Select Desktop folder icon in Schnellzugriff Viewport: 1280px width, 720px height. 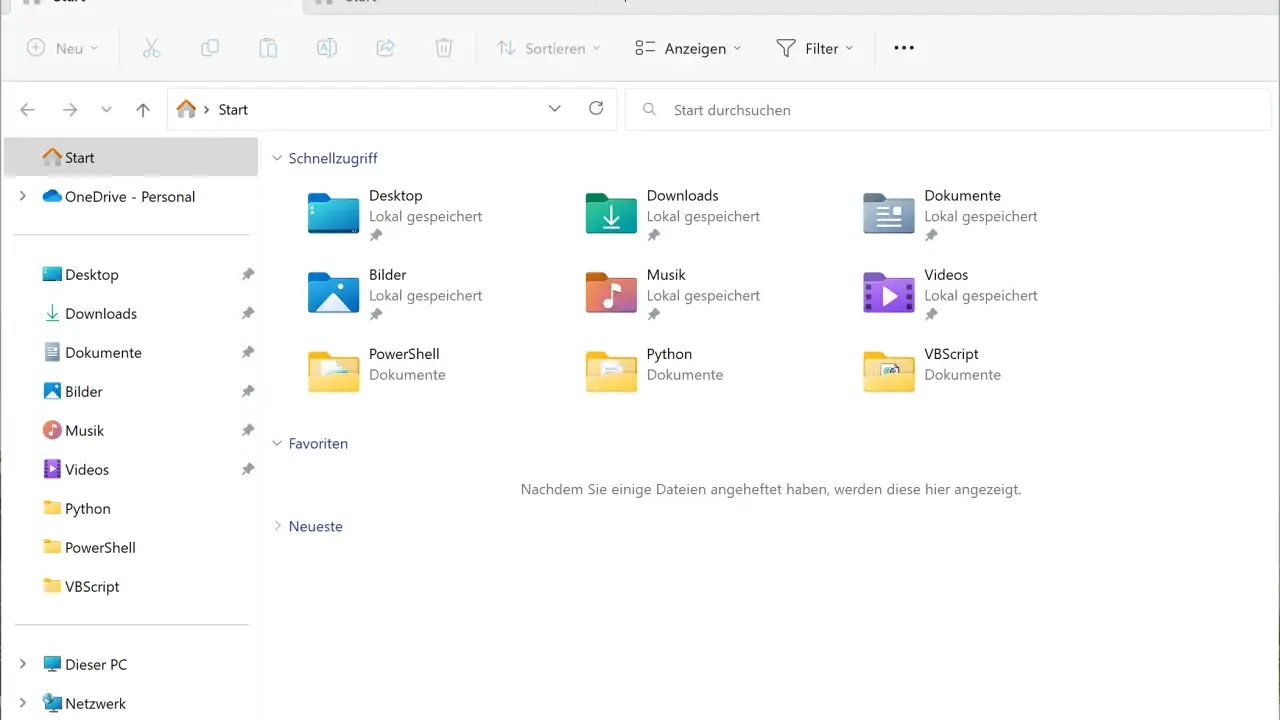pyautogui.click(x=334, y=213)
